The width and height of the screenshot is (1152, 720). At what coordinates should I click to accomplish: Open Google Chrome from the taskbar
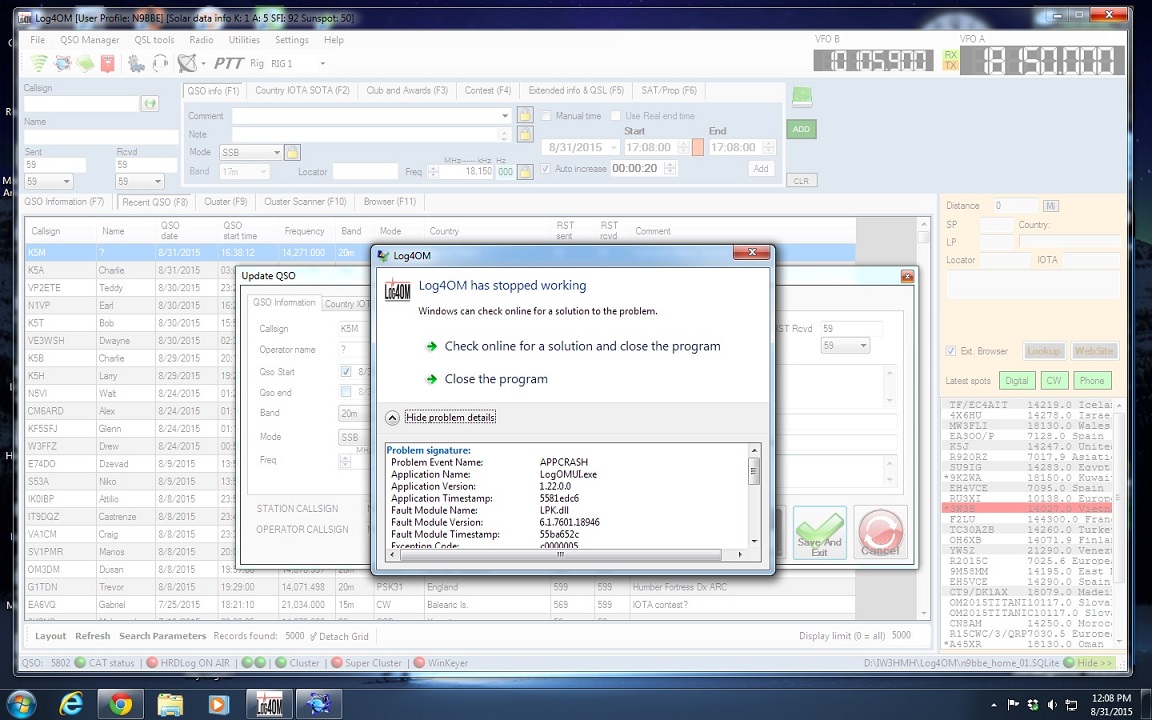pos(120,704)
